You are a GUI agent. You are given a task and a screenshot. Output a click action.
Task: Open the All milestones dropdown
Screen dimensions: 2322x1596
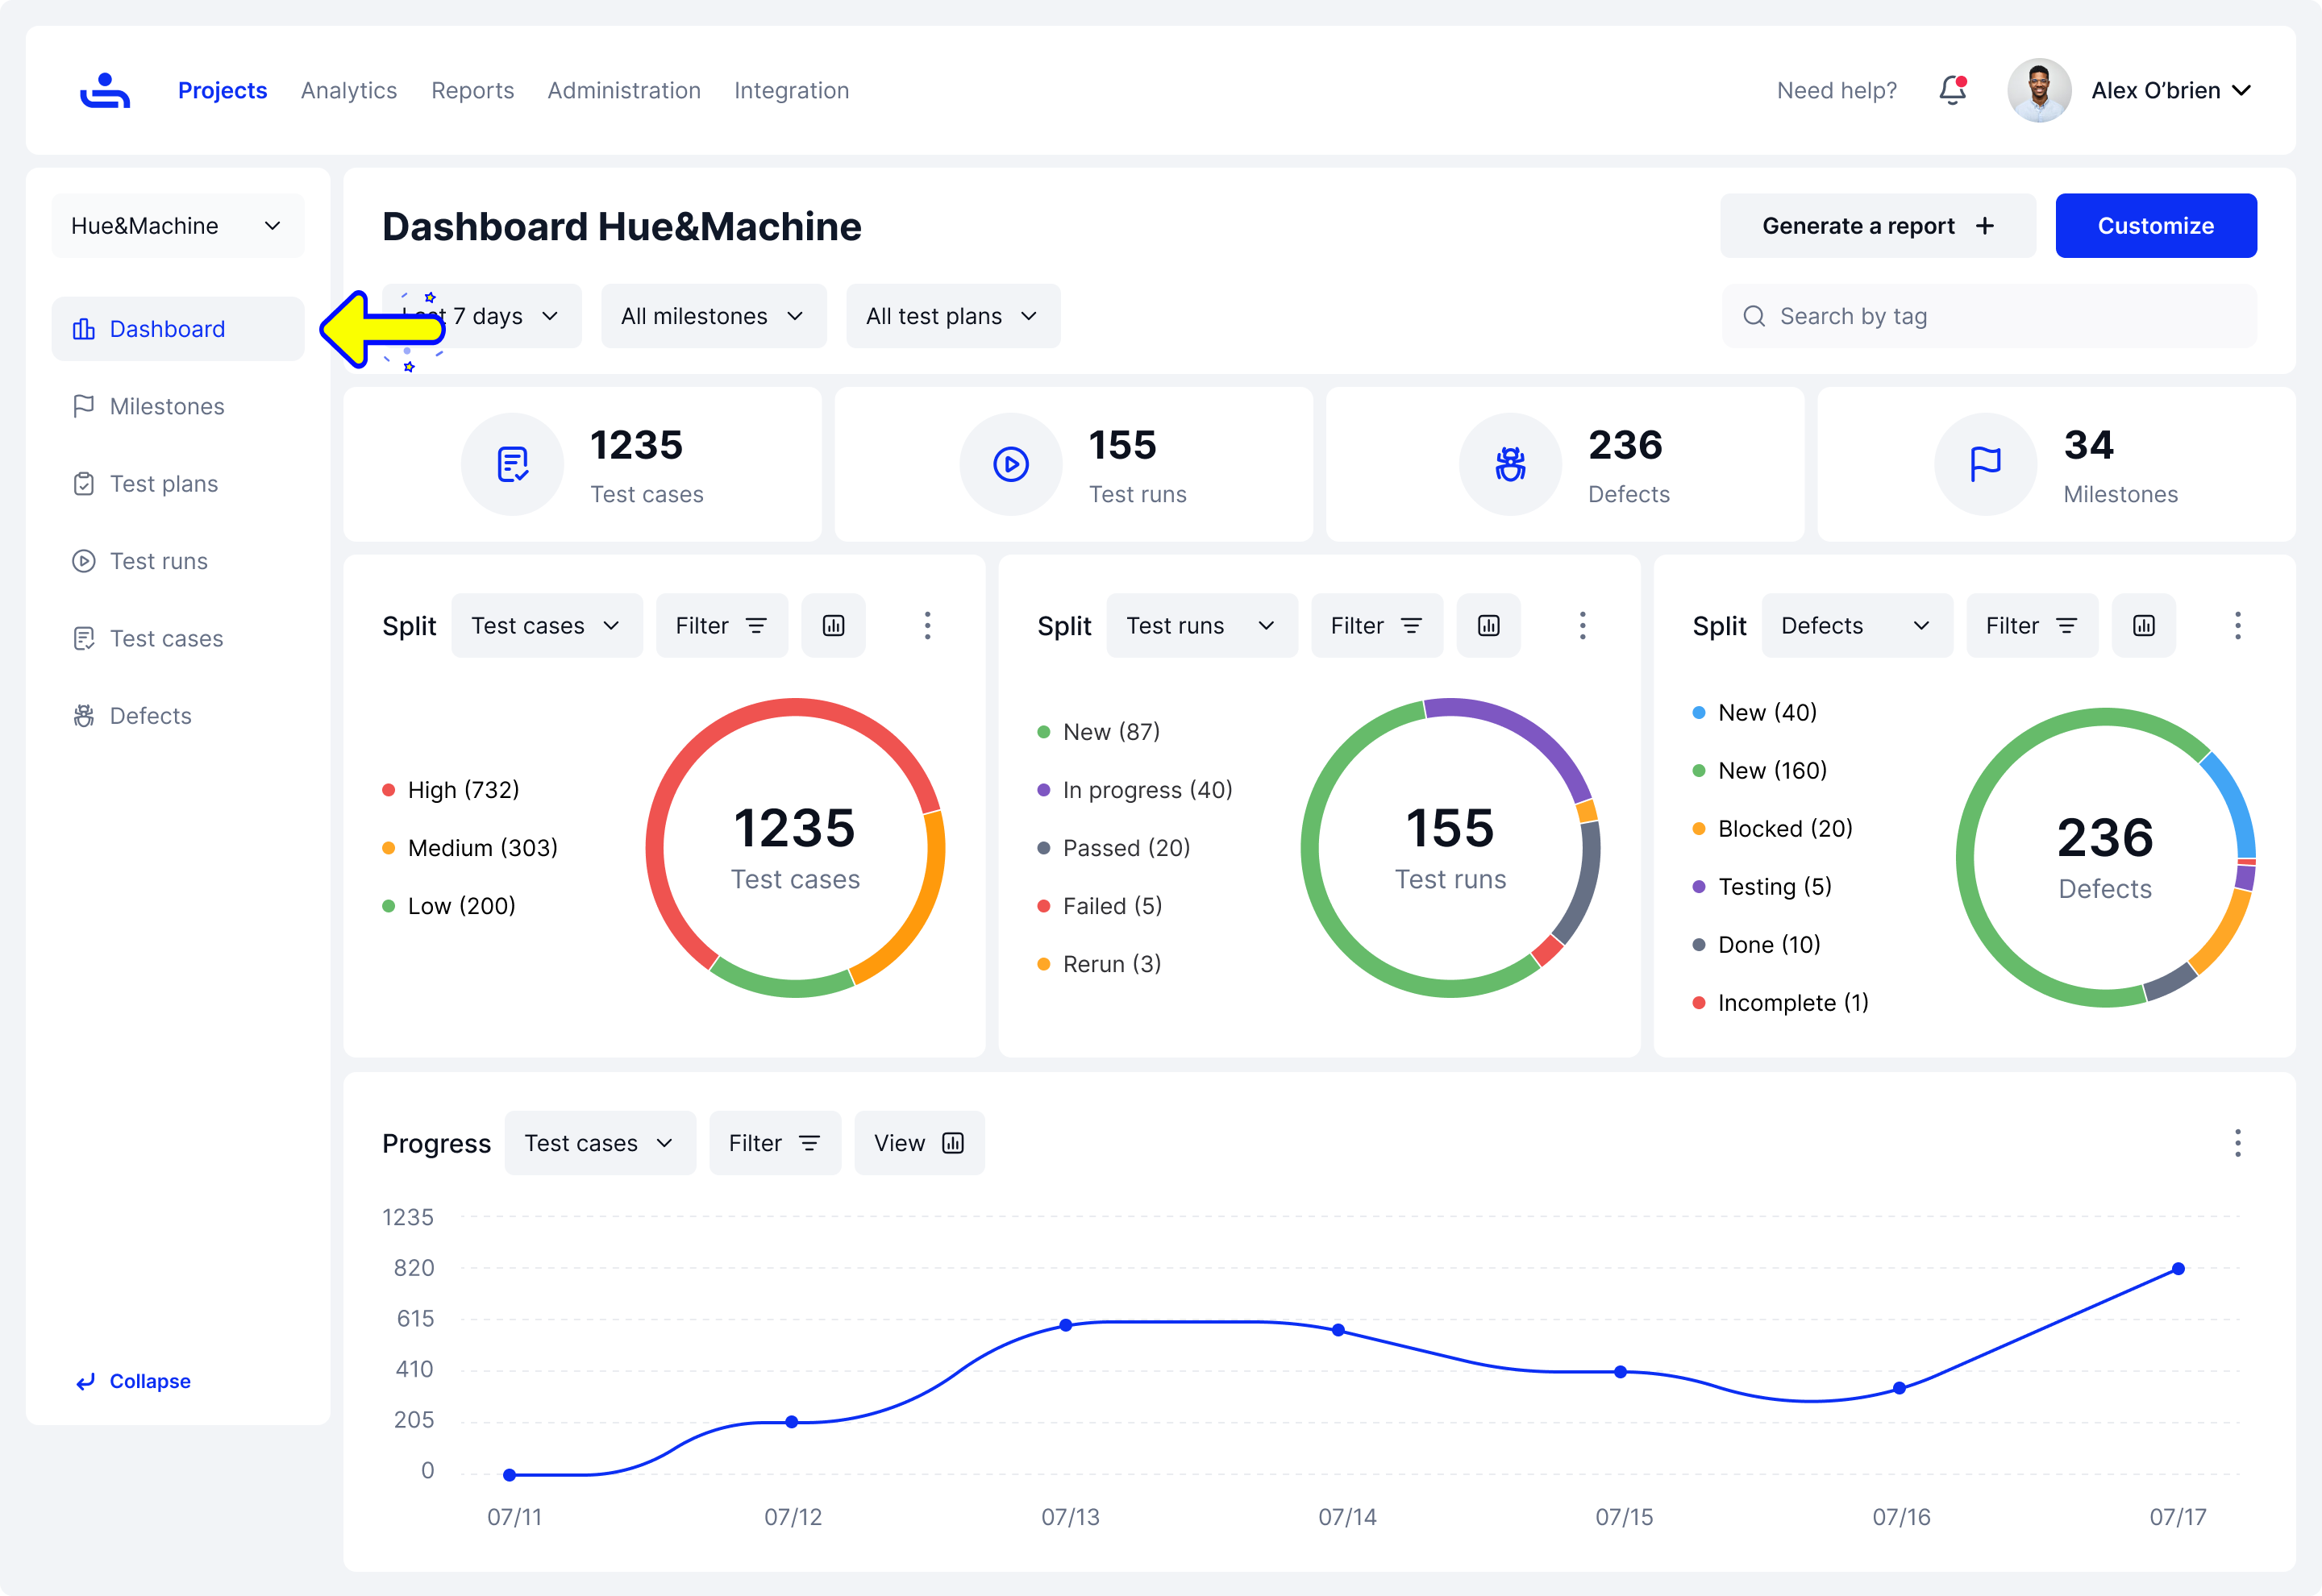(x=713, y=317)
